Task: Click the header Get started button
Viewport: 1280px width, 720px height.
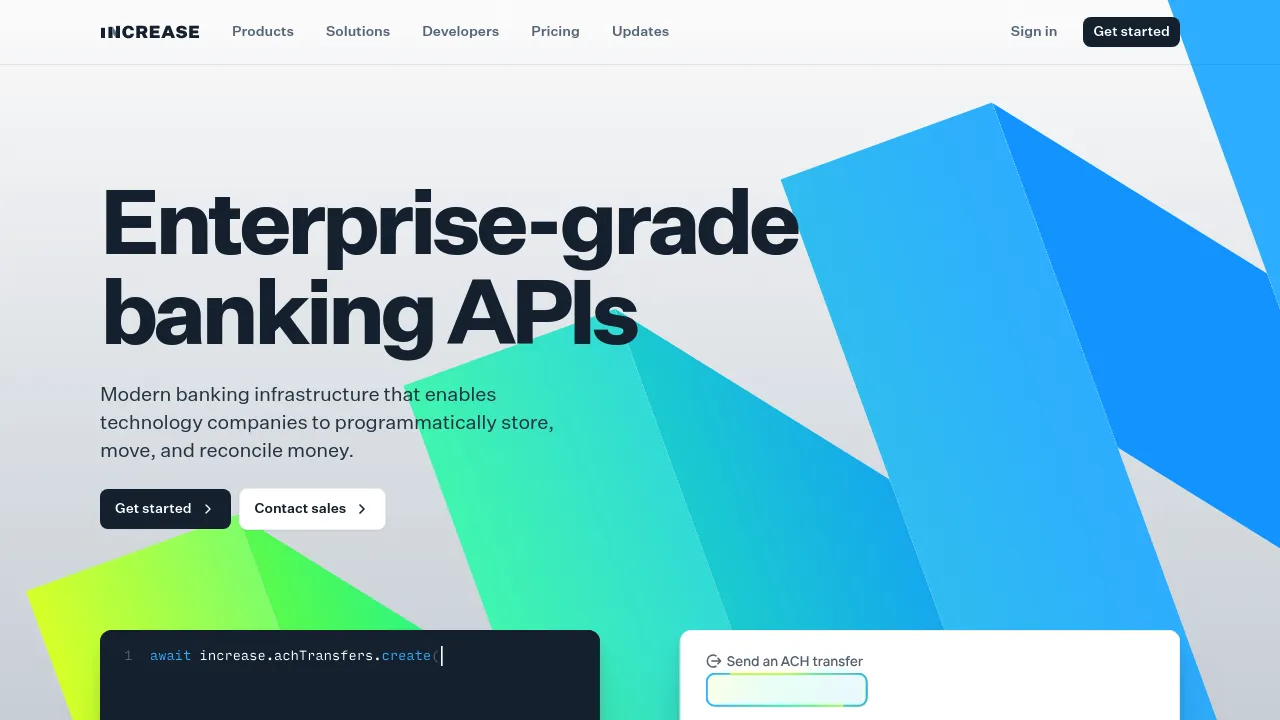Action: [1131, 31]
